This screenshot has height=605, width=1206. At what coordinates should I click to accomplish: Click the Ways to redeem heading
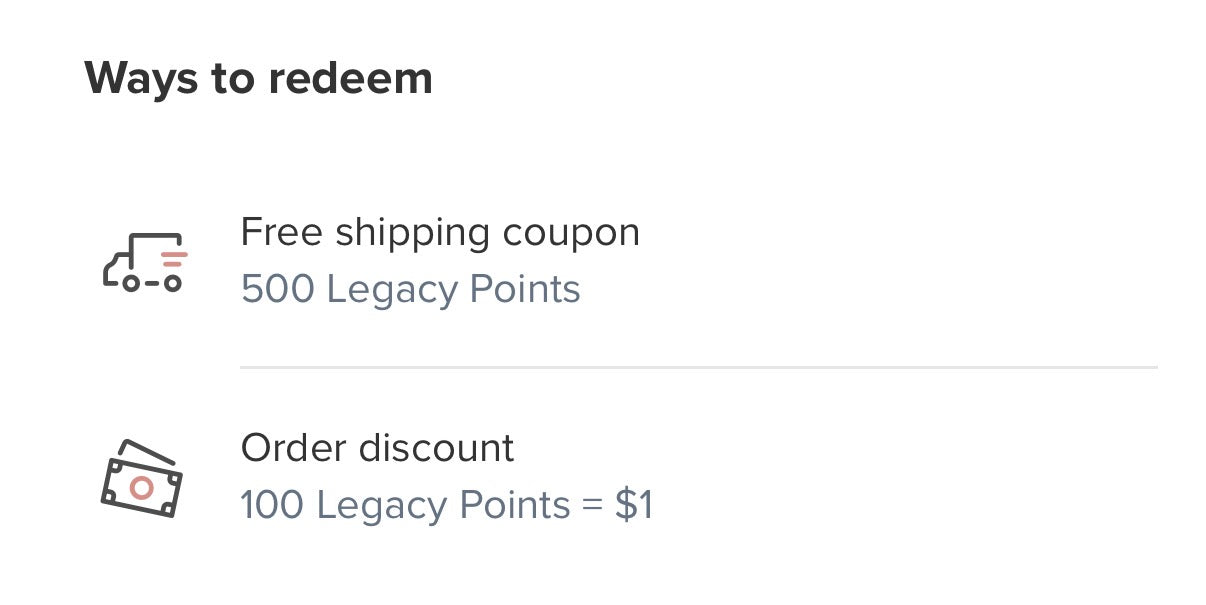[258, 78]
